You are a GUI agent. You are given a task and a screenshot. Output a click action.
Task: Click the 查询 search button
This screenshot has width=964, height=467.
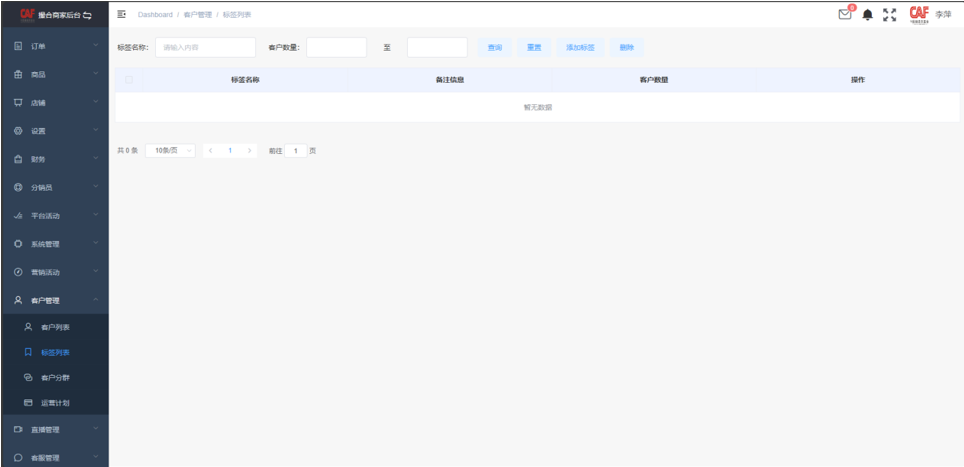tap(495, 47)
